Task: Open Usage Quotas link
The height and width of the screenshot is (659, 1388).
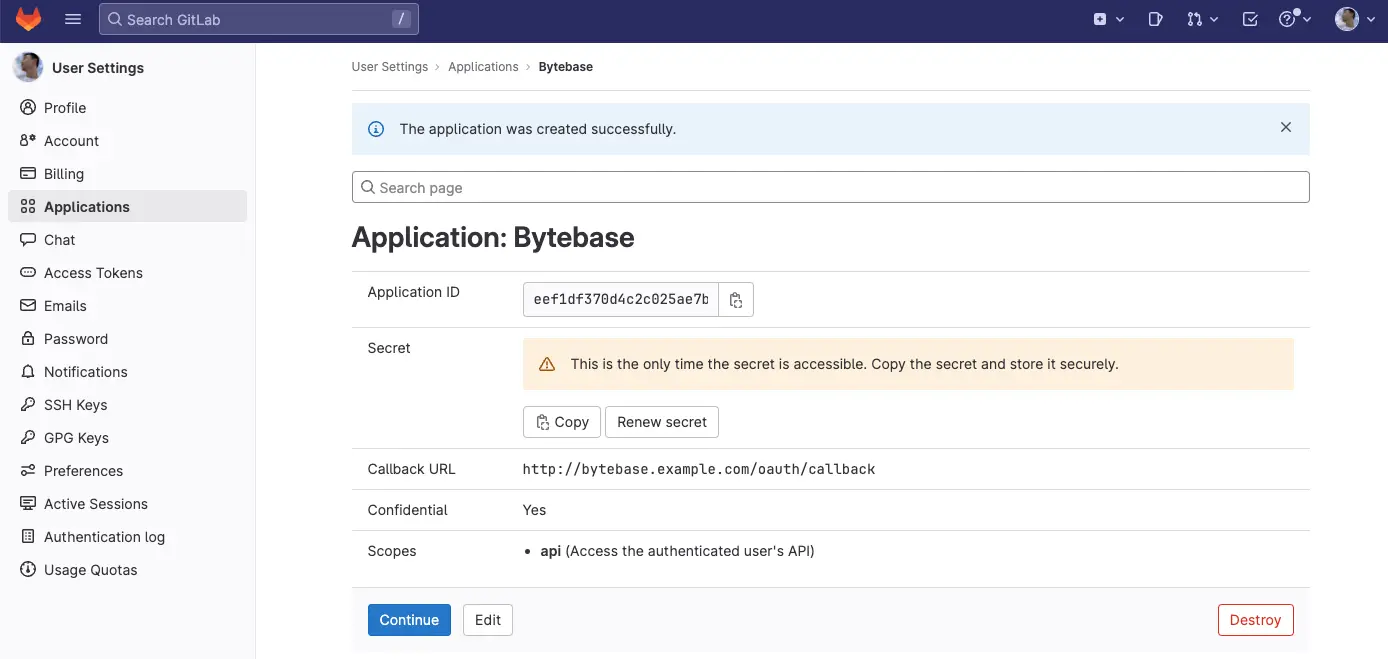Action: click(x=91, y=570)
